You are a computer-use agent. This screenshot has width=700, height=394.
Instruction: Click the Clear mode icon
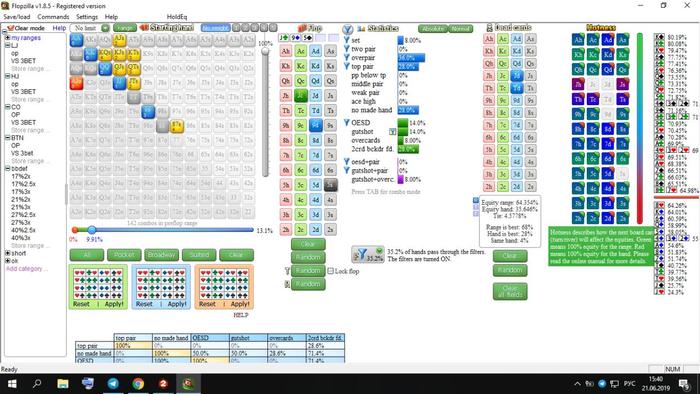click(x=11, y=28)
